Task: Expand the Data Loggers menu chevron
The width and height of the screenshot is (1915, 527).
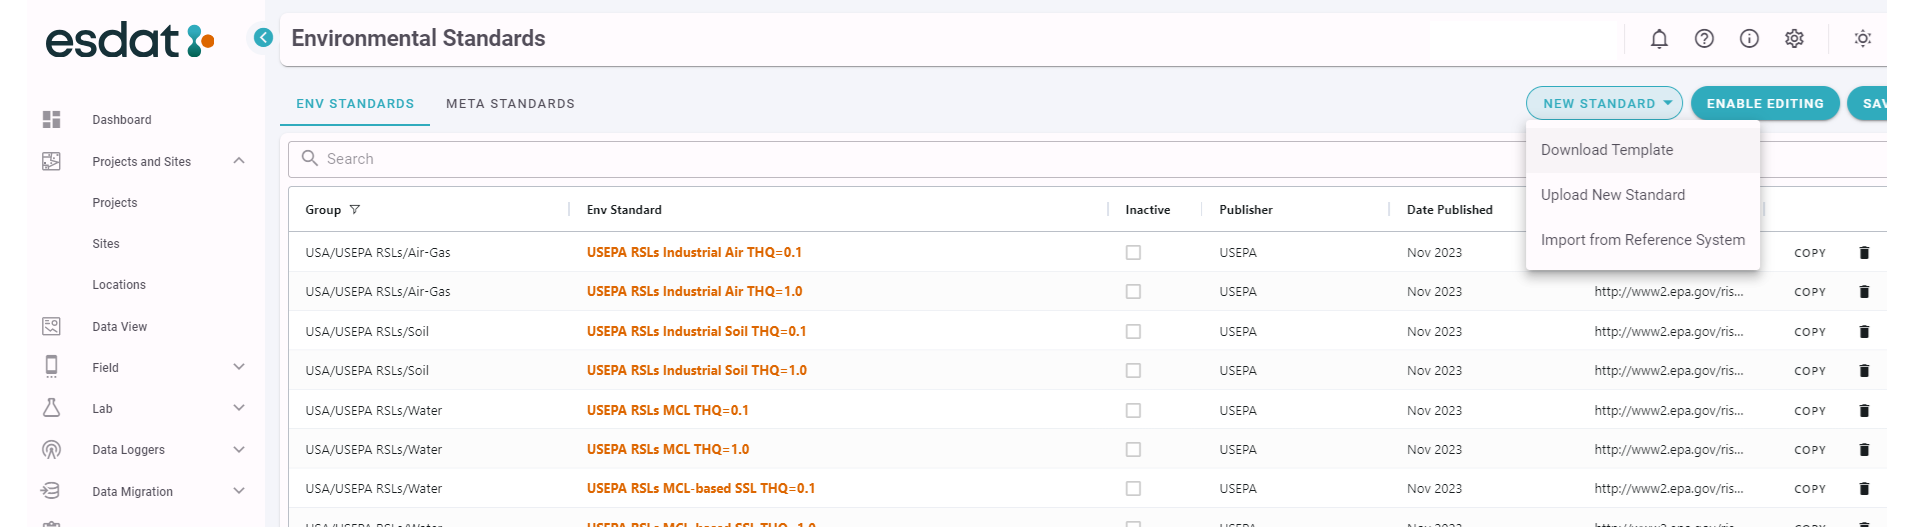Action: tap(239, 450)
